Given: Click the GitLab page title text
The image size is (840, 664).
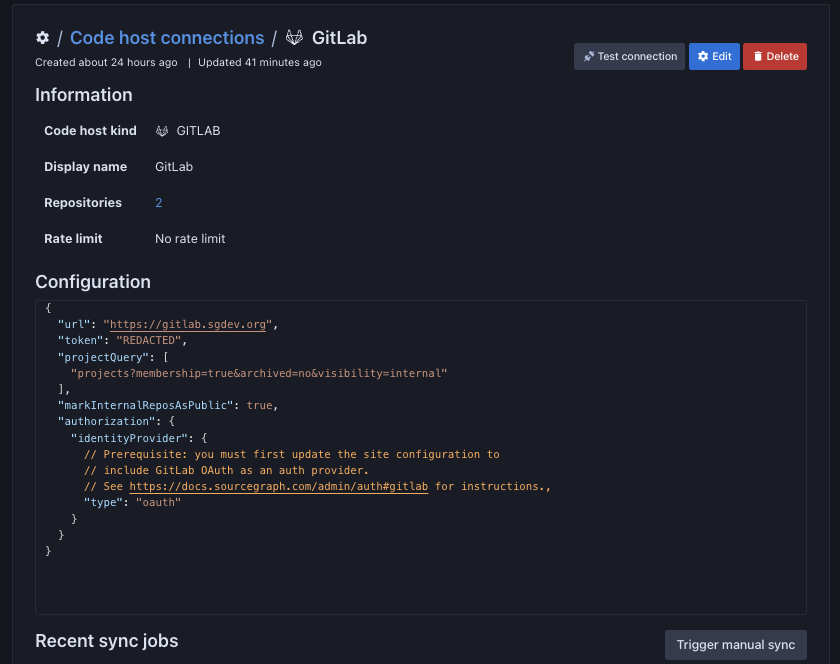Looking at the screenshot, I should [340, 38].
